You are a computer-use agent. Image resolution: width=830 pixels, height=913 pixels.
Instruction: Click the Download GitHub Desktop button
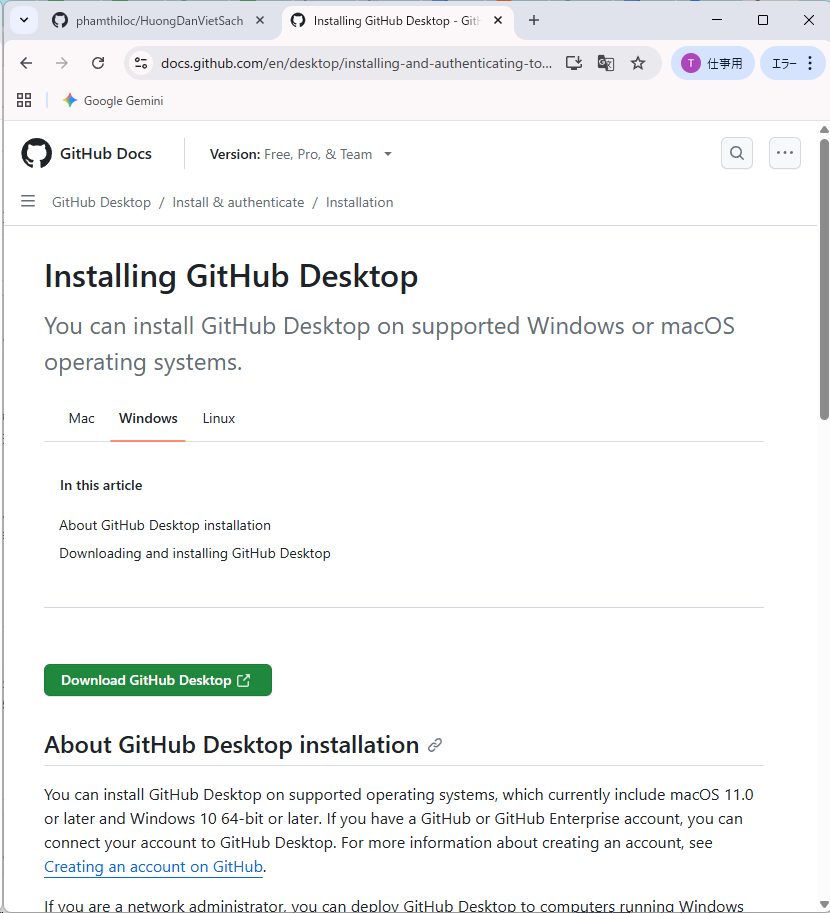tap(158, 680)
